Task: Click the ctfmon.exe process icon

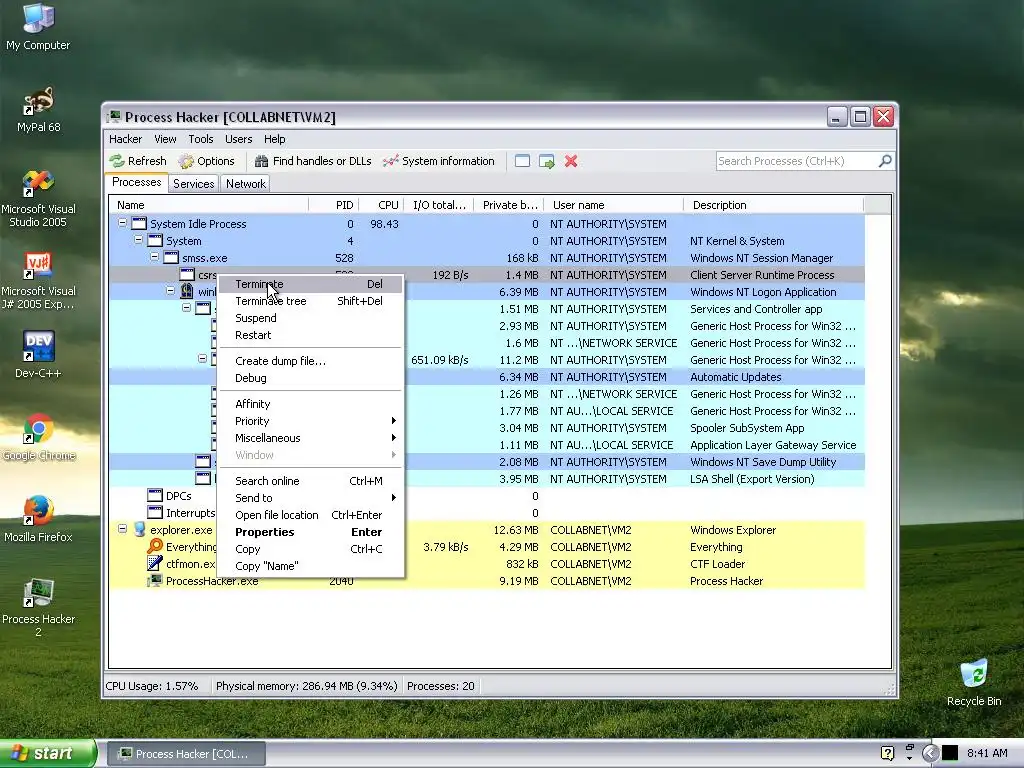Action: [155, 564]
